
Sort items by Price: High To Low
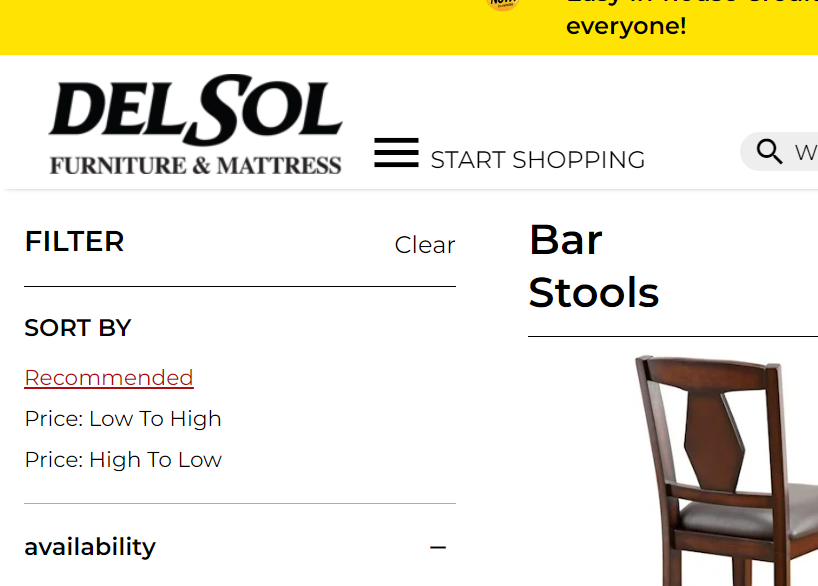pyautogui.click(x=123, y=460)
